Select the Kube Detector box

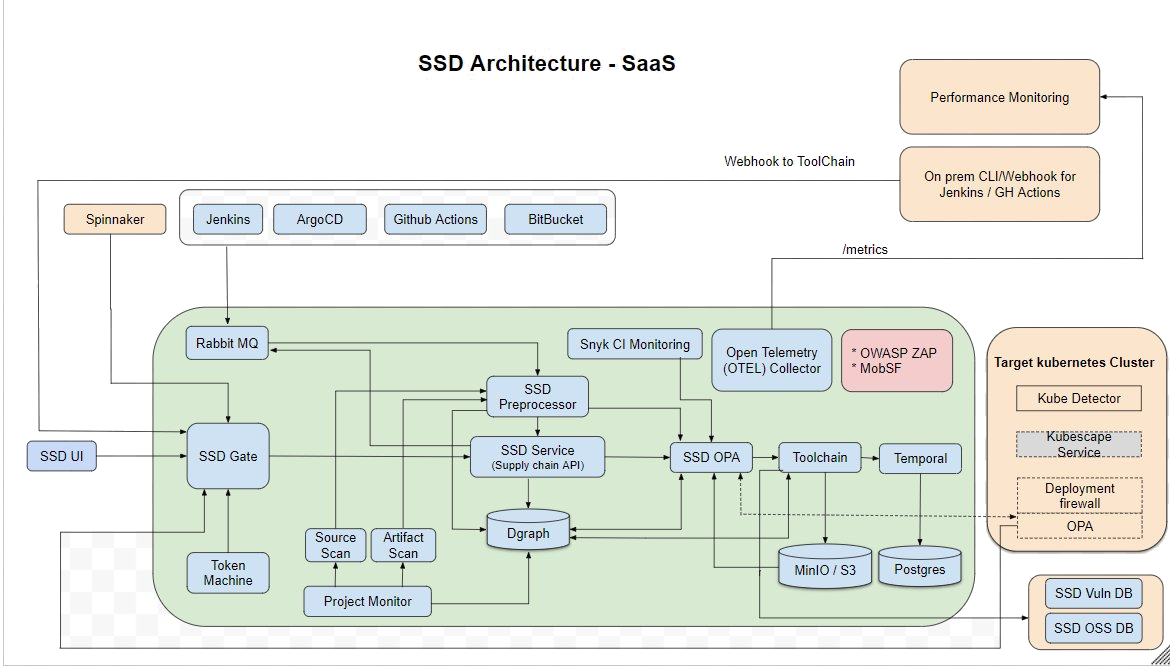[x=1078, y=398]
